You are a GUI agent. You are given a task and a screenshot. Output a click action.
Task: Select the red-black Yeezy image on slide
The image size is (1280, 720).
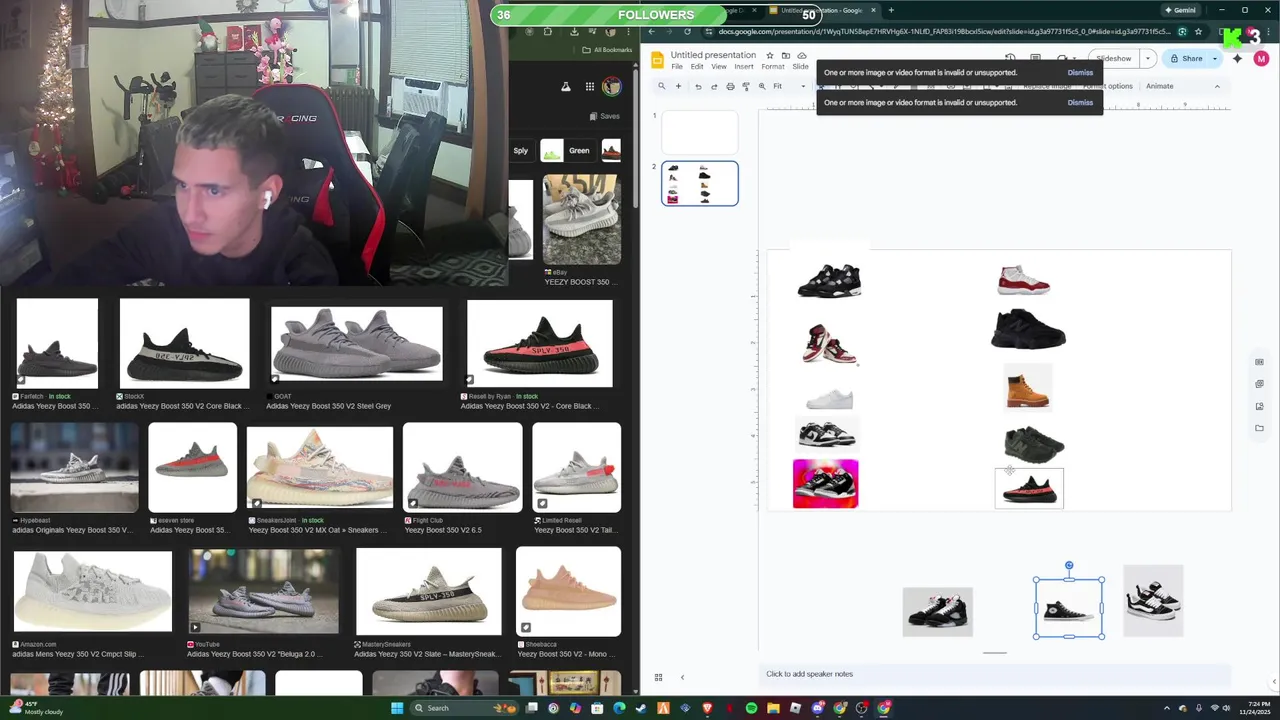(1029, 488)
